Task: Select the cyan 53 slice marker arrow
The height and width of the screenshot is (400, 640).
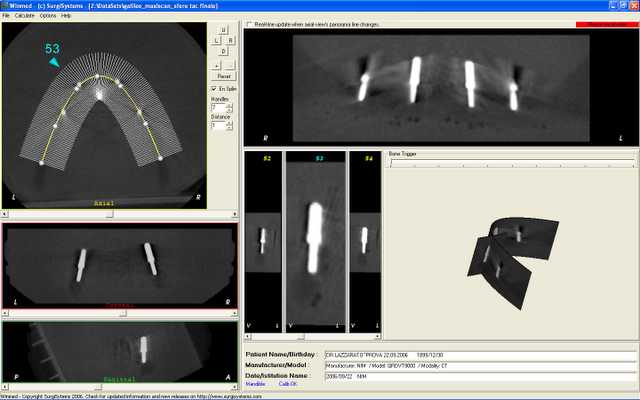Action: coord(54,62)
